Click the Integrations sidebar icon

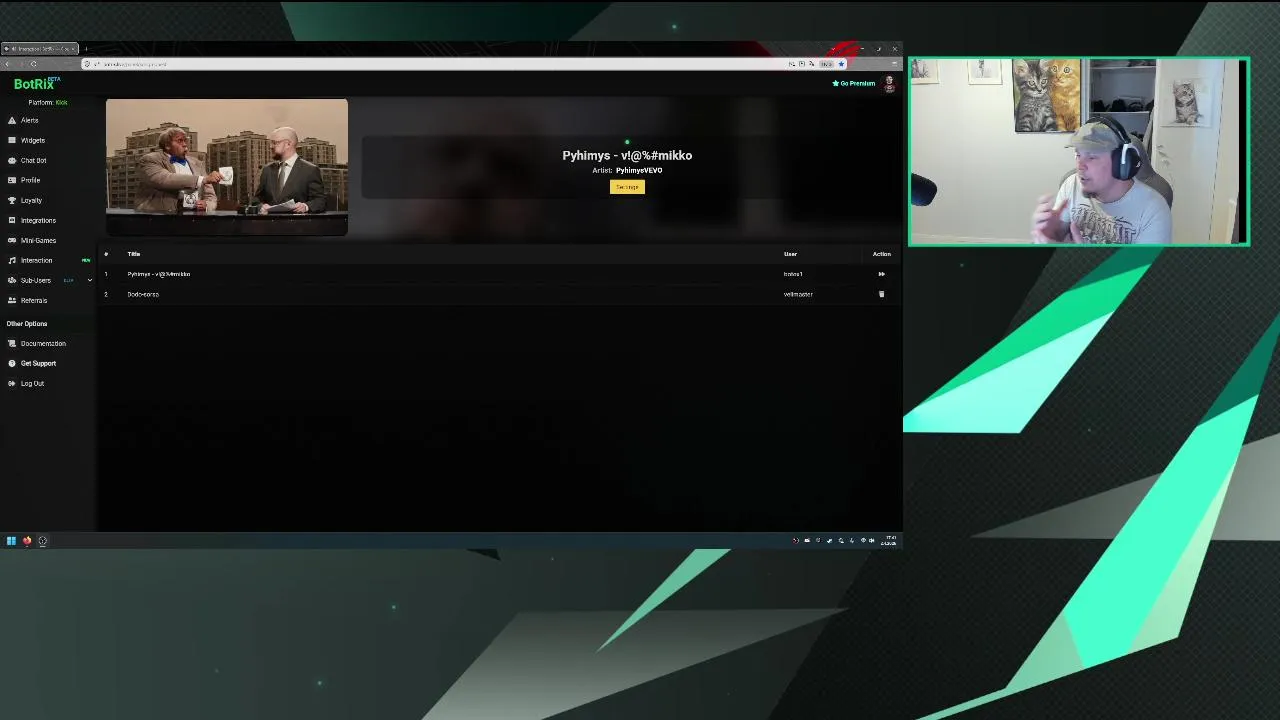(12, 220)
